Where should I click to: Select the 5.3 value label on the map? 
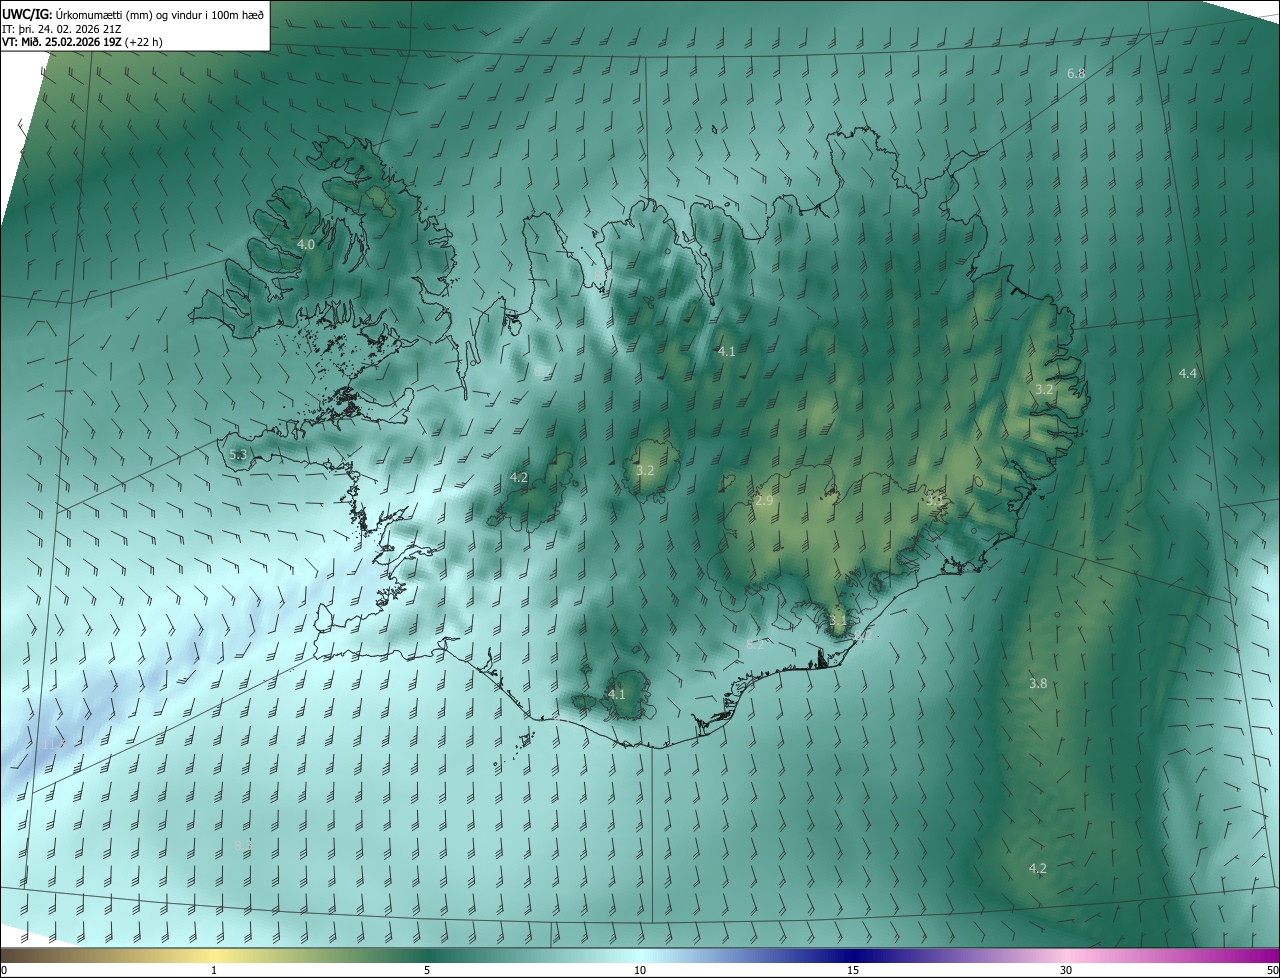coord(238,455)
